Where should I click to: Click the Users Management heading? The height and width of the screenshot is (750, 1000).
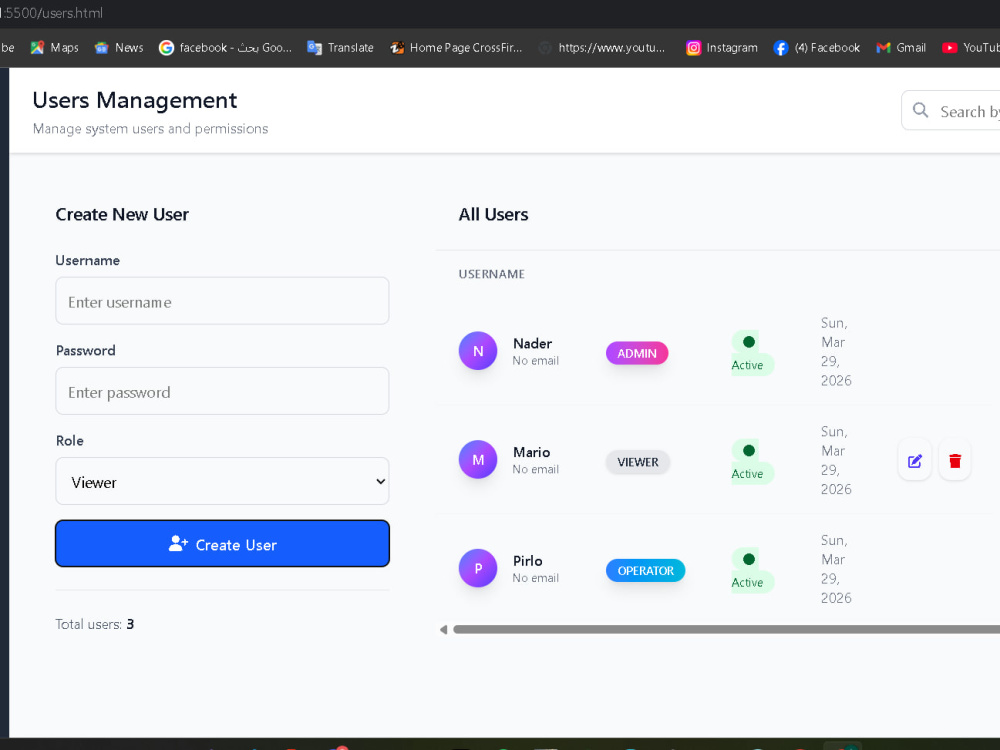[135, 101]
